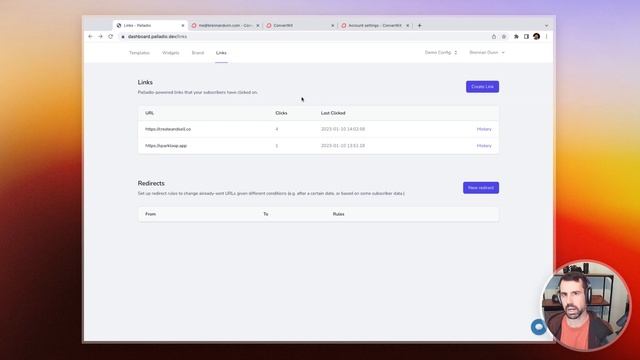The image size is (640, 360).
Task: Select the Links nav tab
Action: [221, 53]
